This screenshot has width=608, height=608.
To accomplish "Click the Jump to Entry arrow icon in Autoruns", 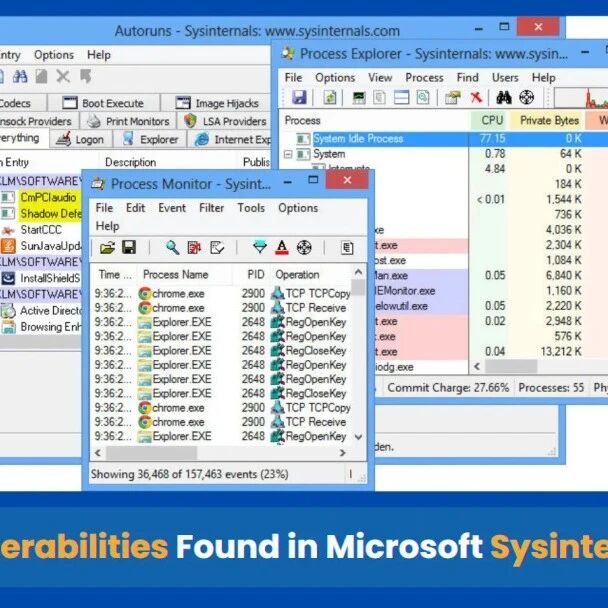I will (x=86, y=76).
